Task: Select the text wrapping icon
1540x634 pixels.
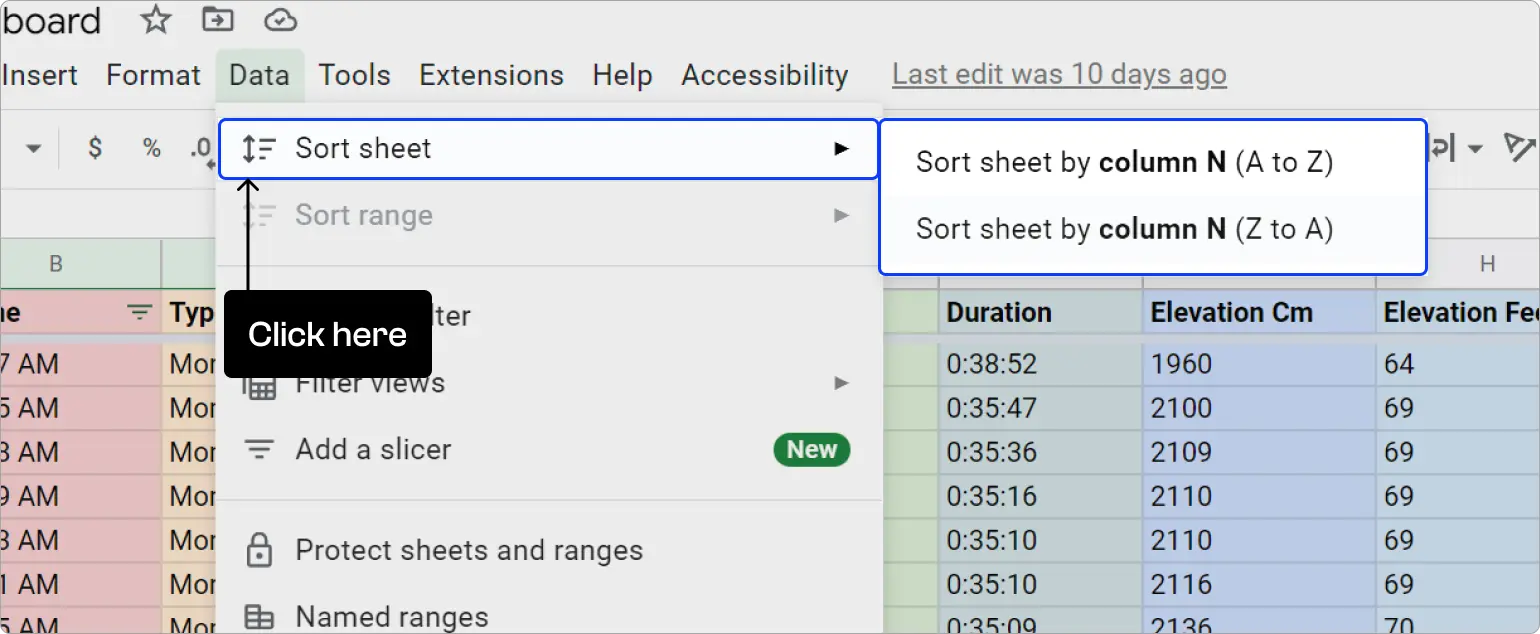Action: coord(1440,147)
